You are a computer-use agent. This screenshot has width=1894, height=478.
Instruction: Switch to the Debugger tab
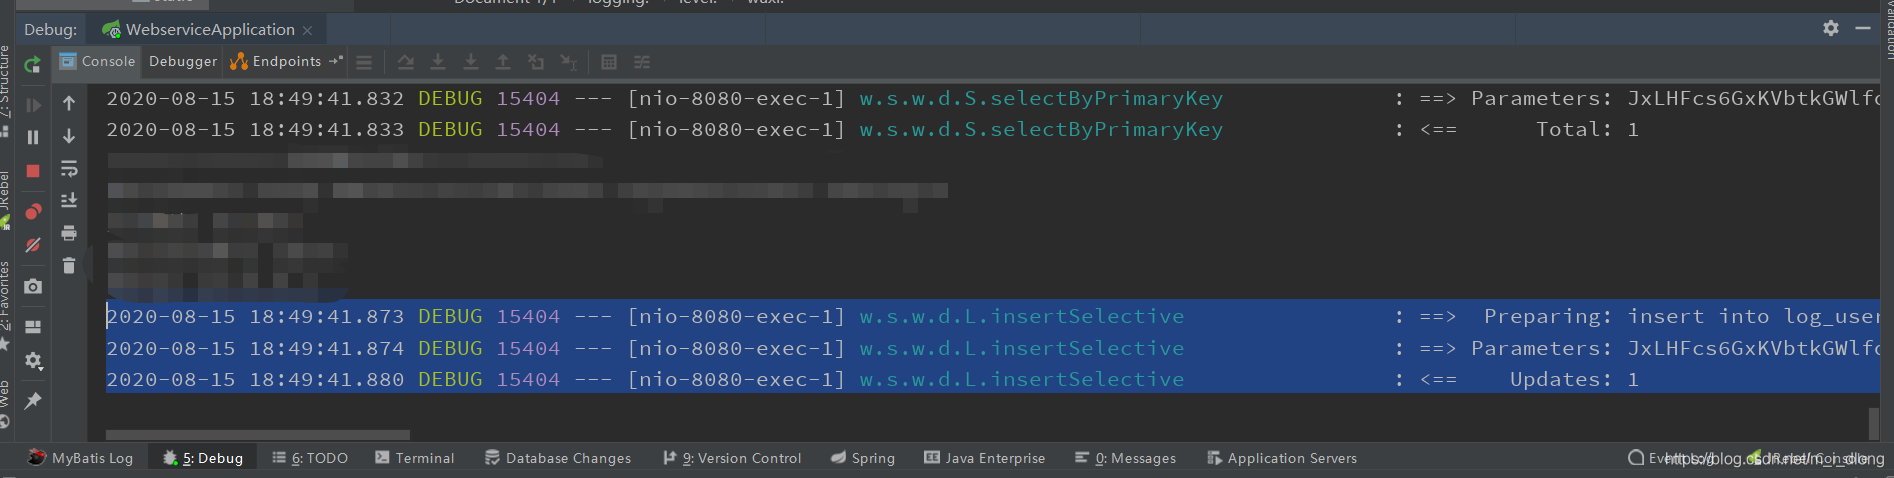pyautogui.click(x=183, y=61)
